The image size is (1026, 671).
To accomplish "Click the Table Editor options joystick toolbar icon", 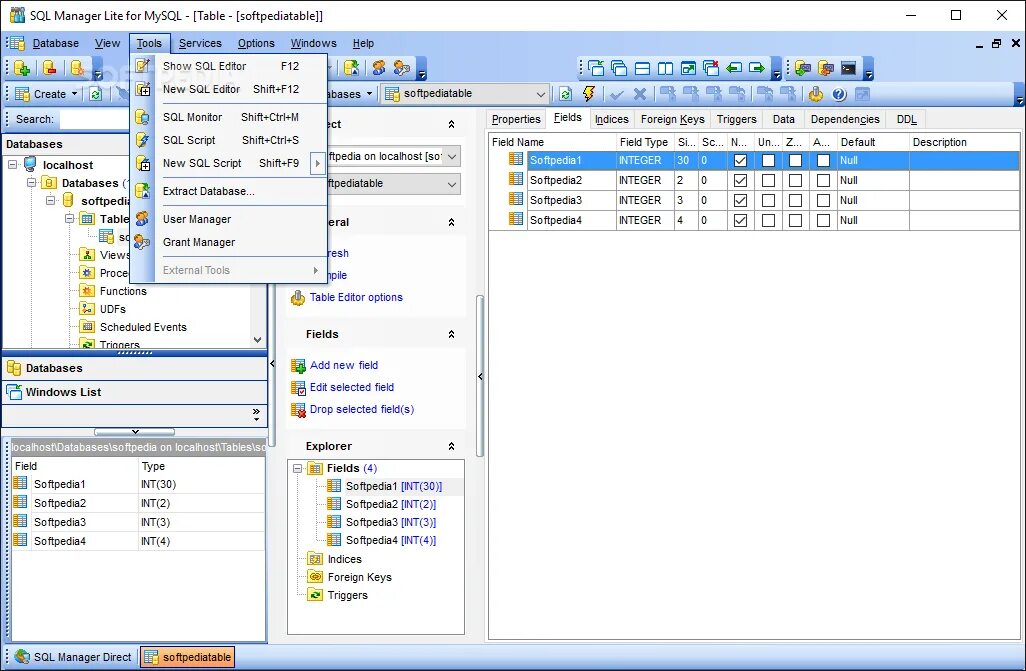I will [x=816, y=94].
